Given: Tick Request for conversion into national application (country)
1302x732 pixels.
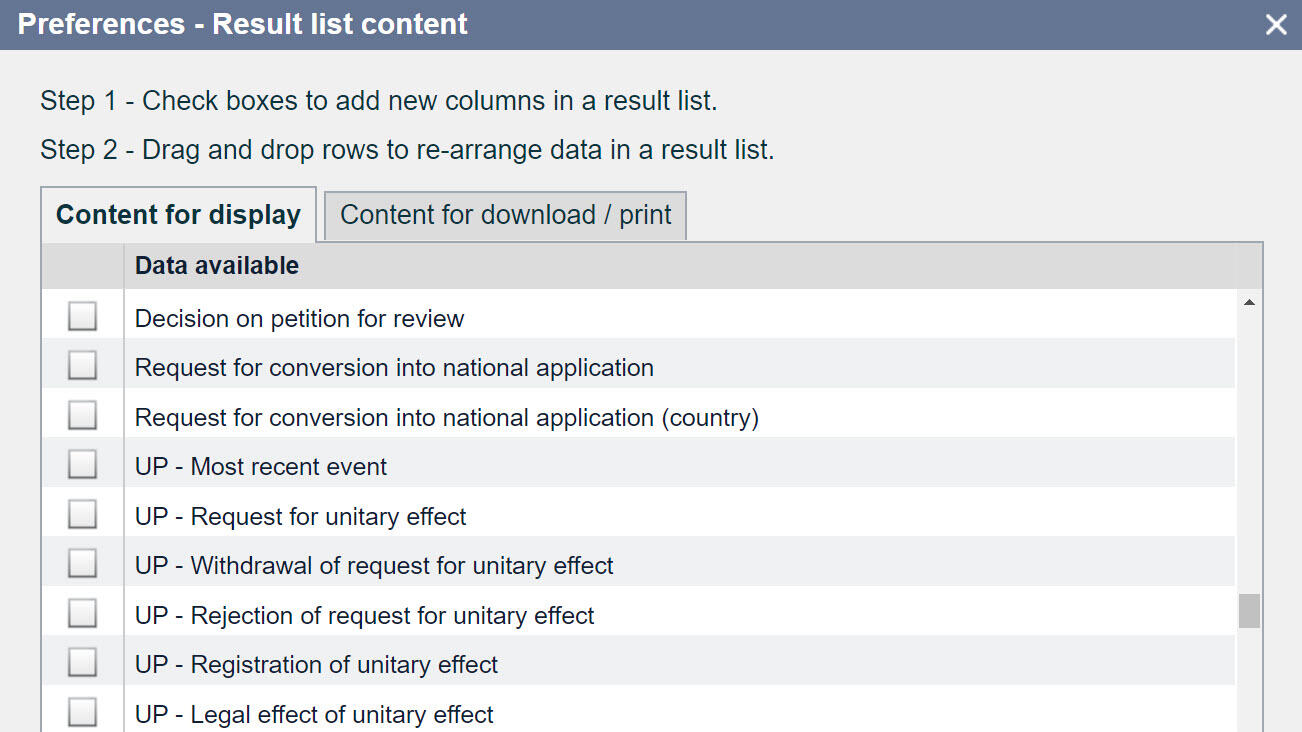Looking at the screenshot, I should [x=82, y=416].
